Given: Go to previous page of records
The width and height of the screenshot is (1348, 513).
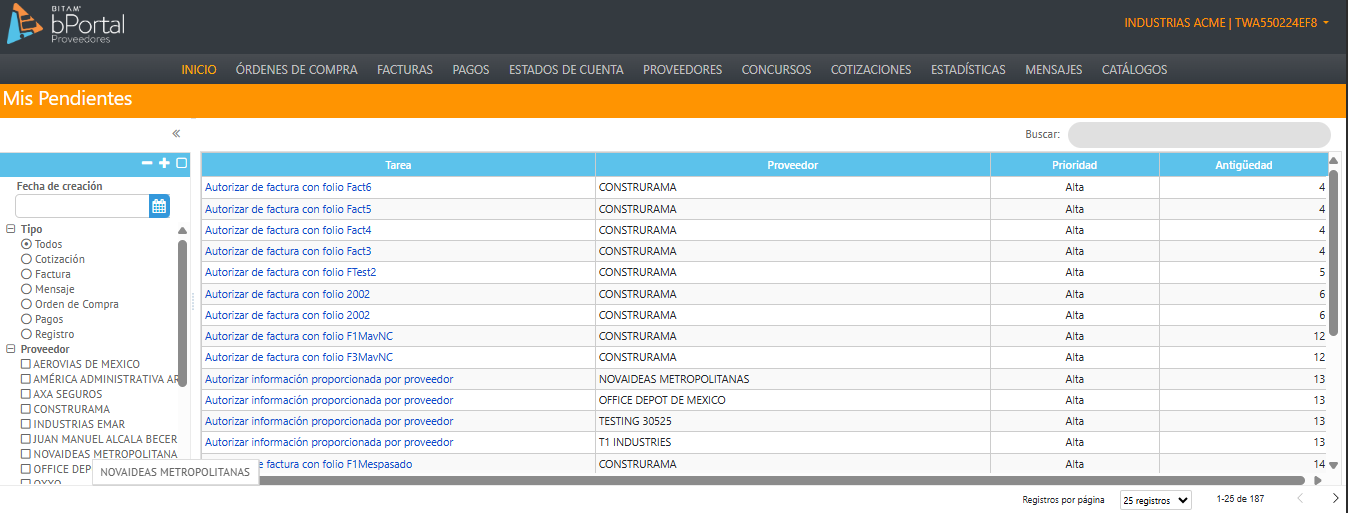Looking at the screenshot, I should click(x=1300, y=498).
